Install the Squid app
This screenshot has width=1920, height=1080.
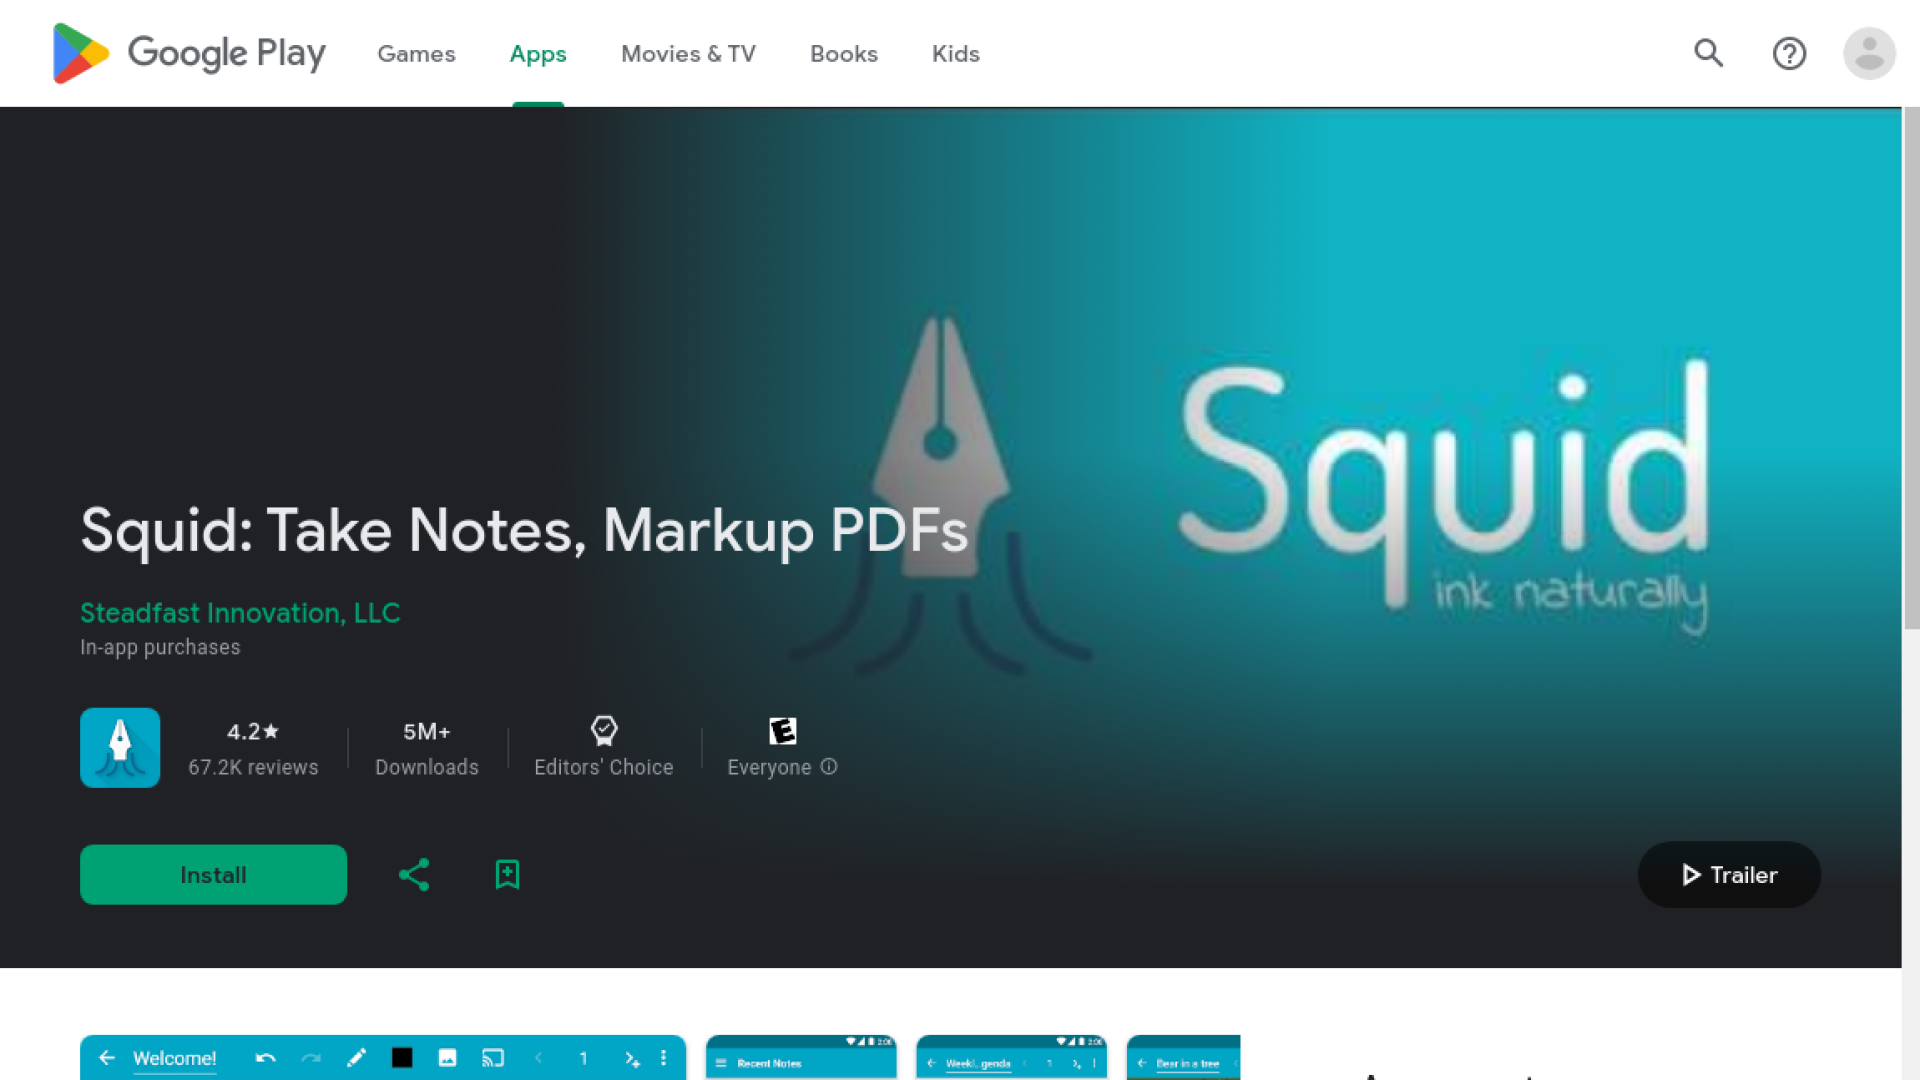pos(213,875)
